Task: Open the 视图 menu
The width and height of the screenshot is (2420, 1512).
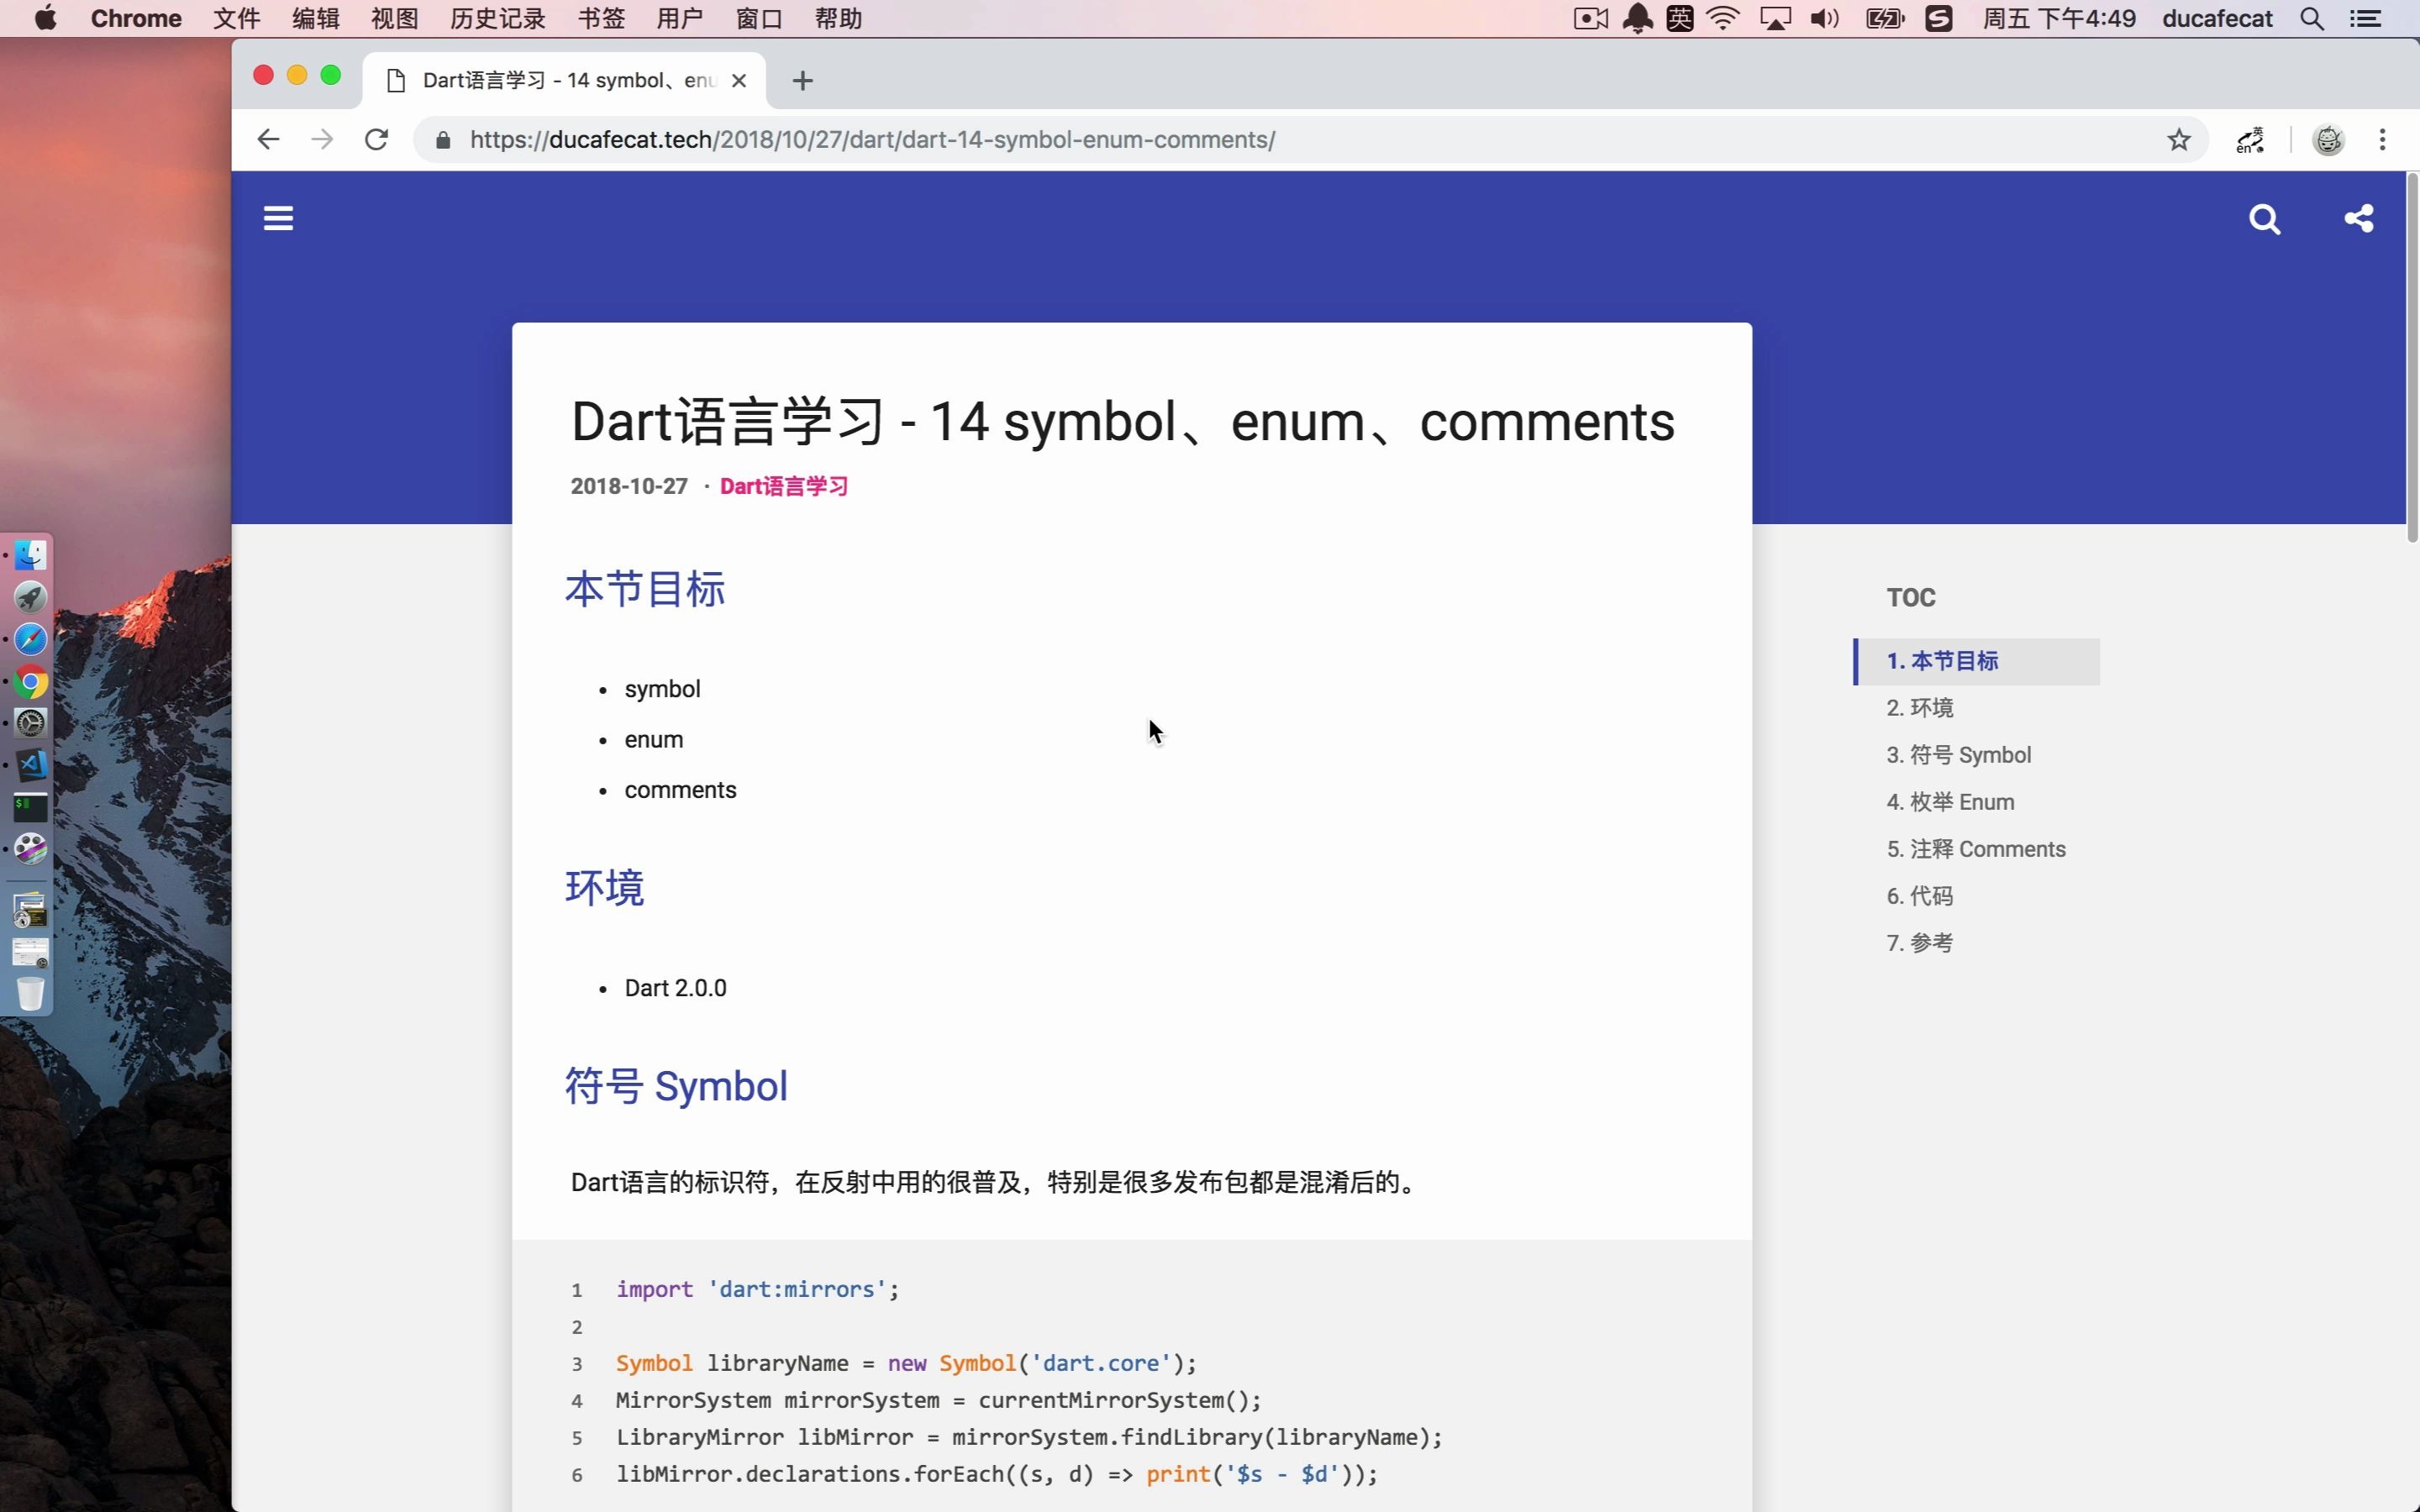Action: pos(395,18)
